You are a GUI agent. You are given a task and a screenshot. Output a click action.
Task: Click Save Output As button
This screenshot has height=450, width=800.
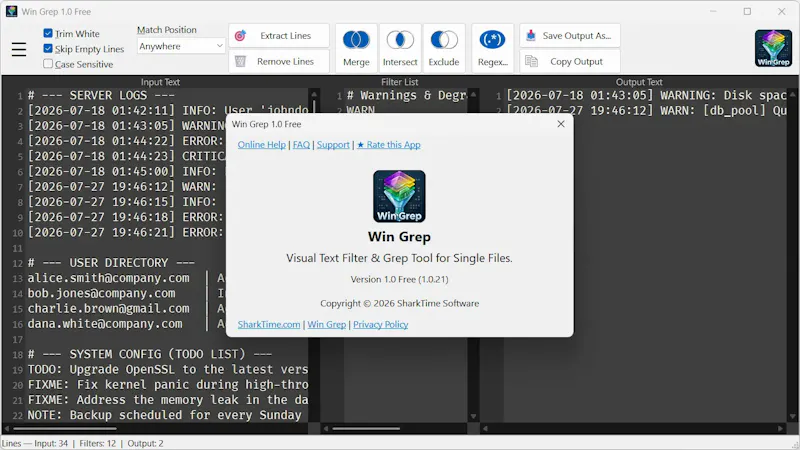tap(570, 36)
